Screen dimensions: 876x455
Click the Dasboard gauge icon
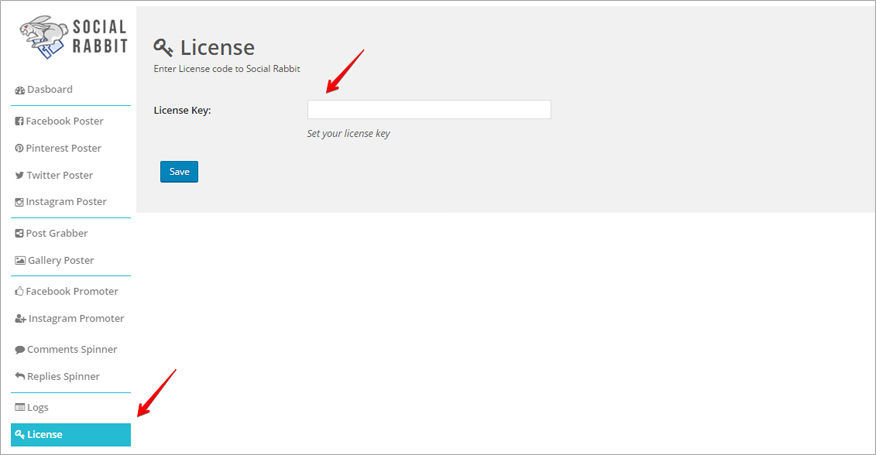tap(20, 90)
